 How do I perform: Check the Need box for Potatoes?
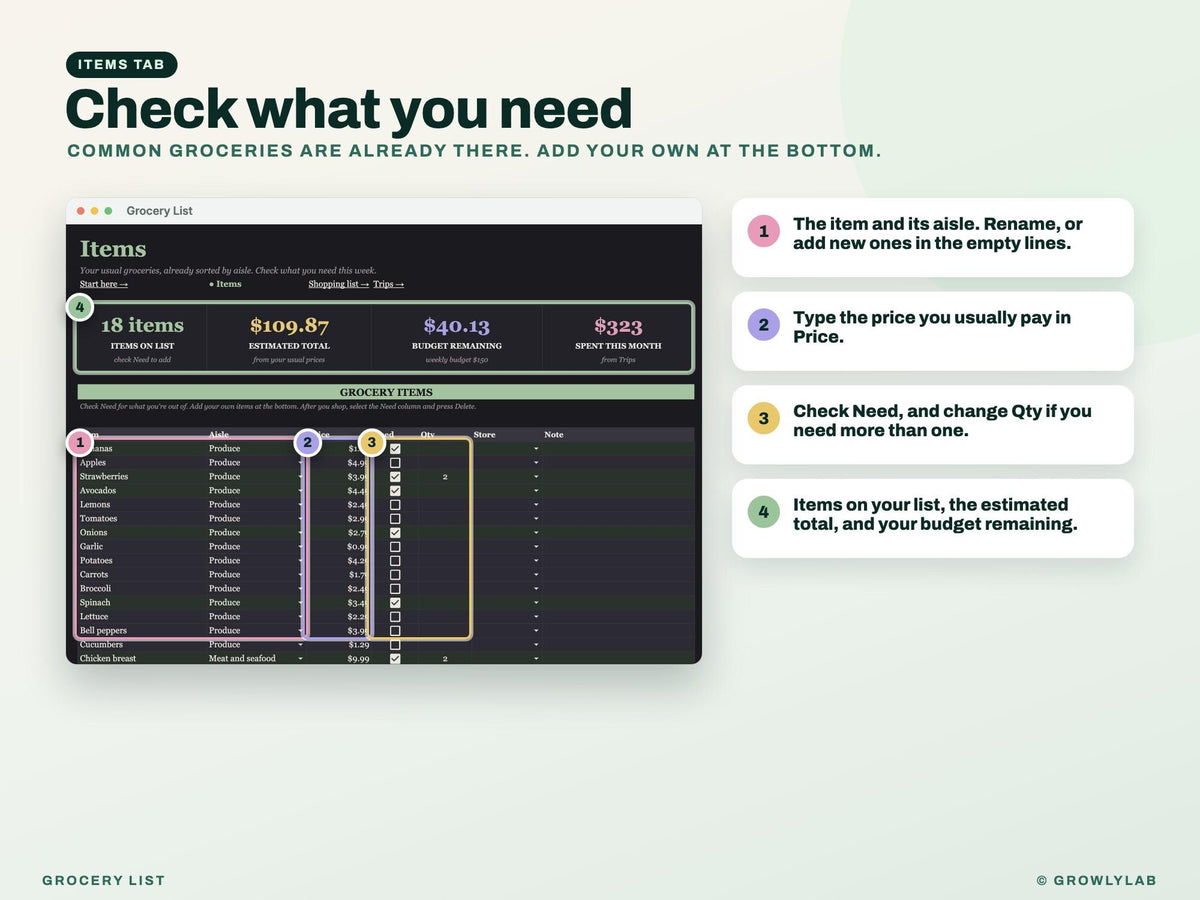pos(395,561)
